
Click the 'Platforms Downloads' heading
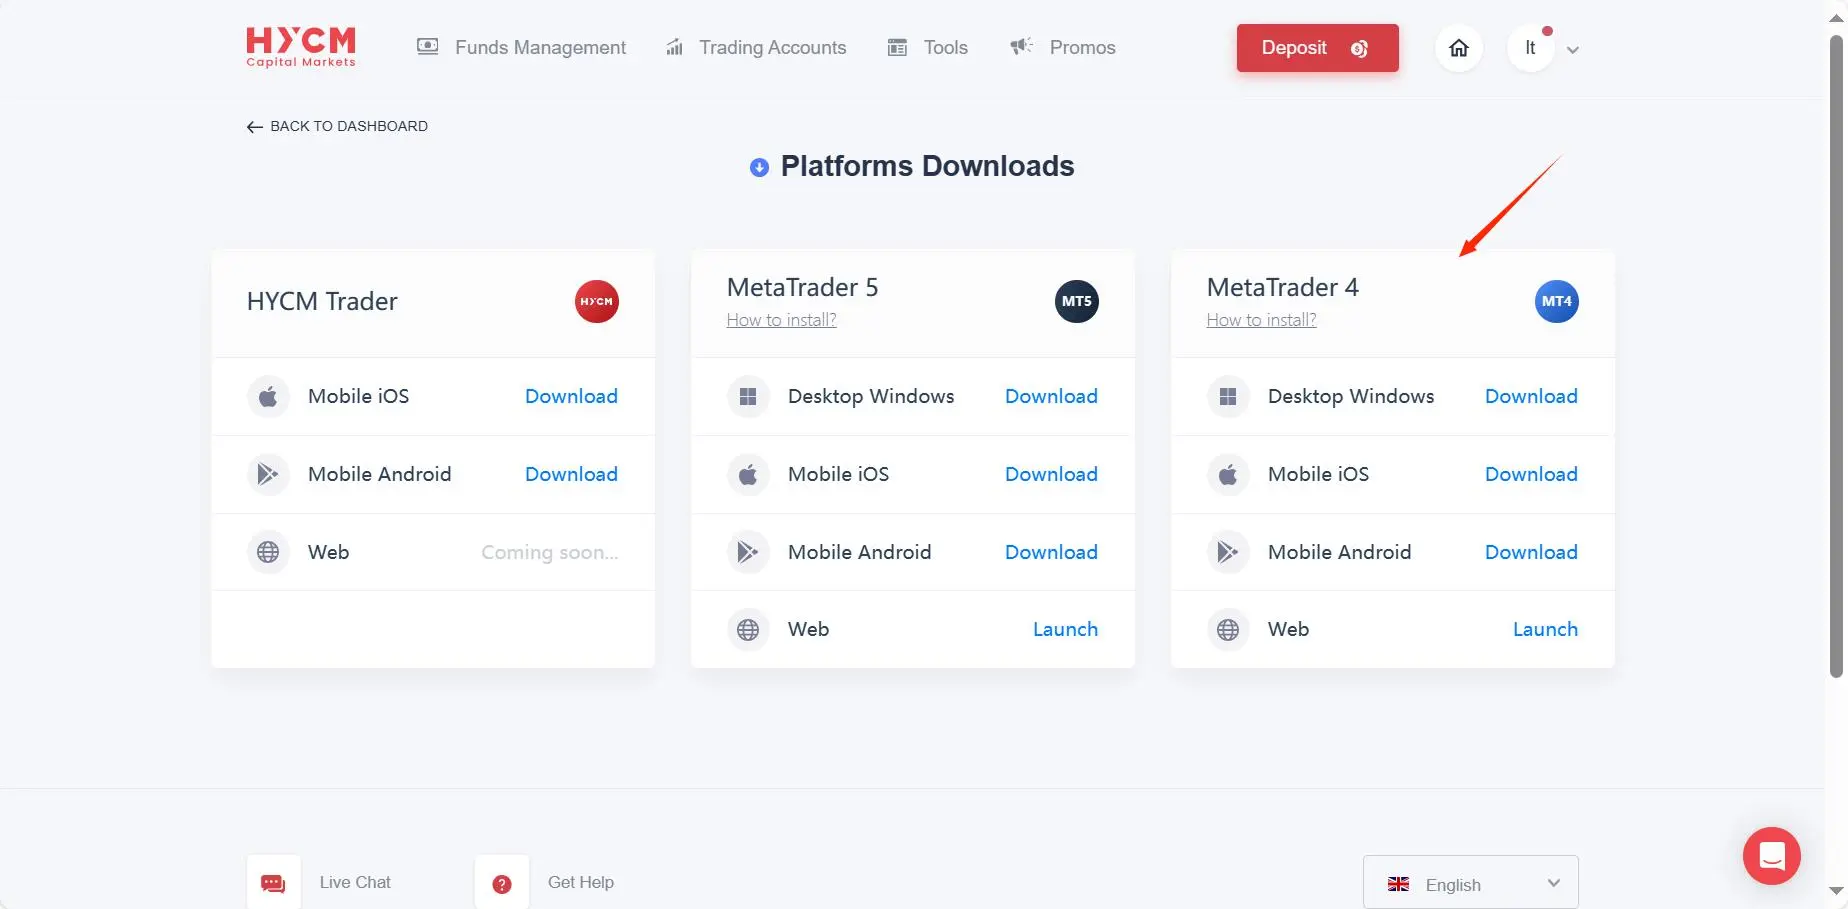tap(927, 166)
